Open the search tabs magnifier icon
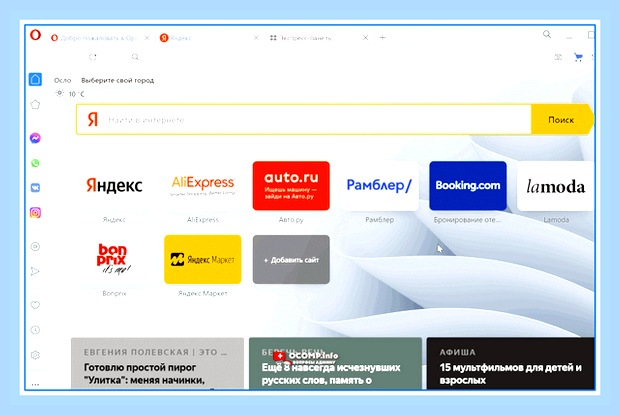The width and height of the screenshot is (620, 415). (547, 34)
